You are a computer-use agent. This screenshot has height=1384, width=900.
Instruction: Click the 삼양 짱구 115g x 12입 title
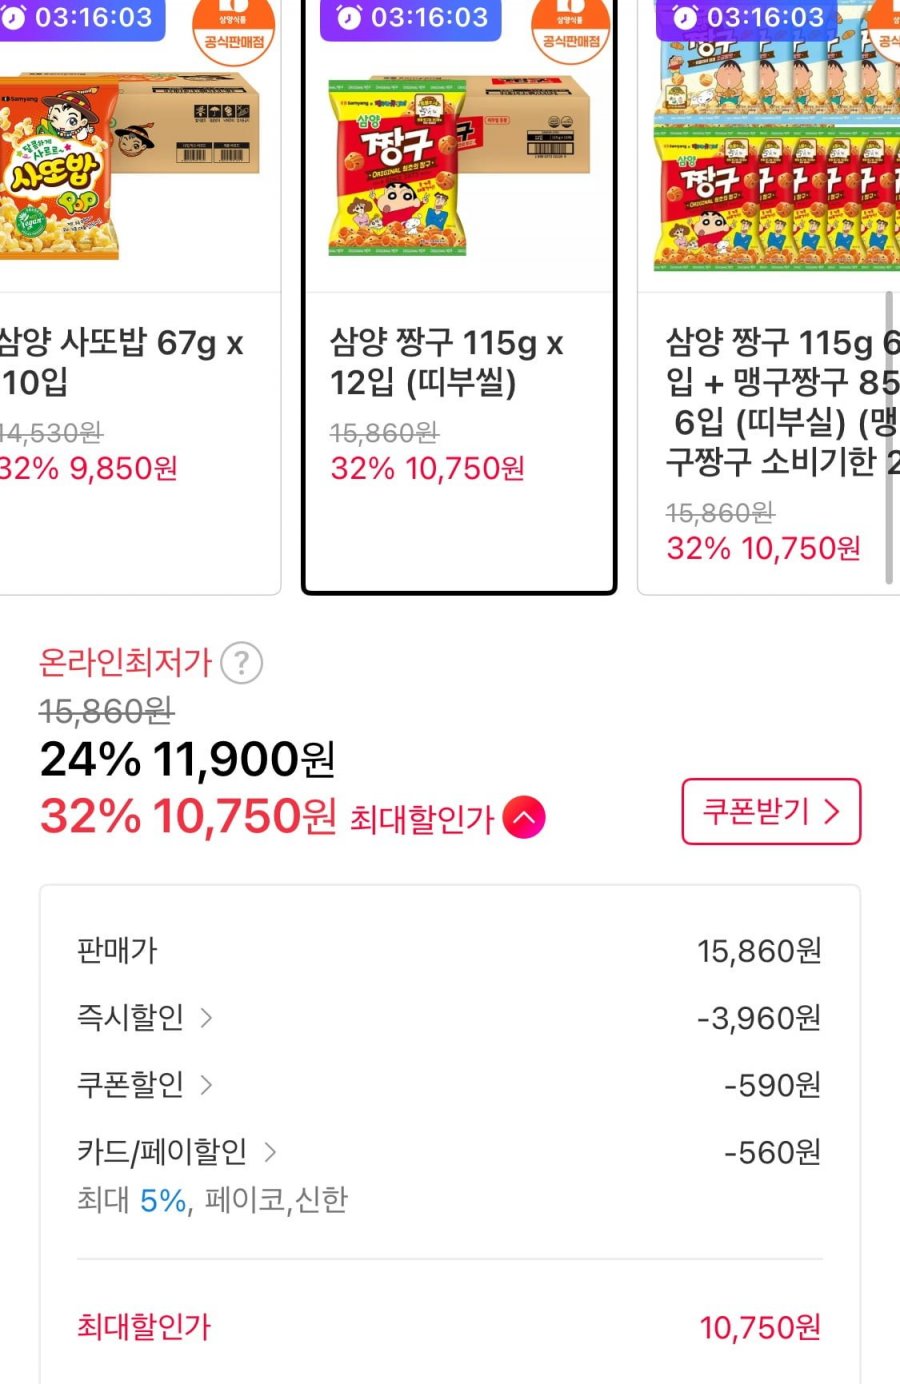(x=446, y=362)
